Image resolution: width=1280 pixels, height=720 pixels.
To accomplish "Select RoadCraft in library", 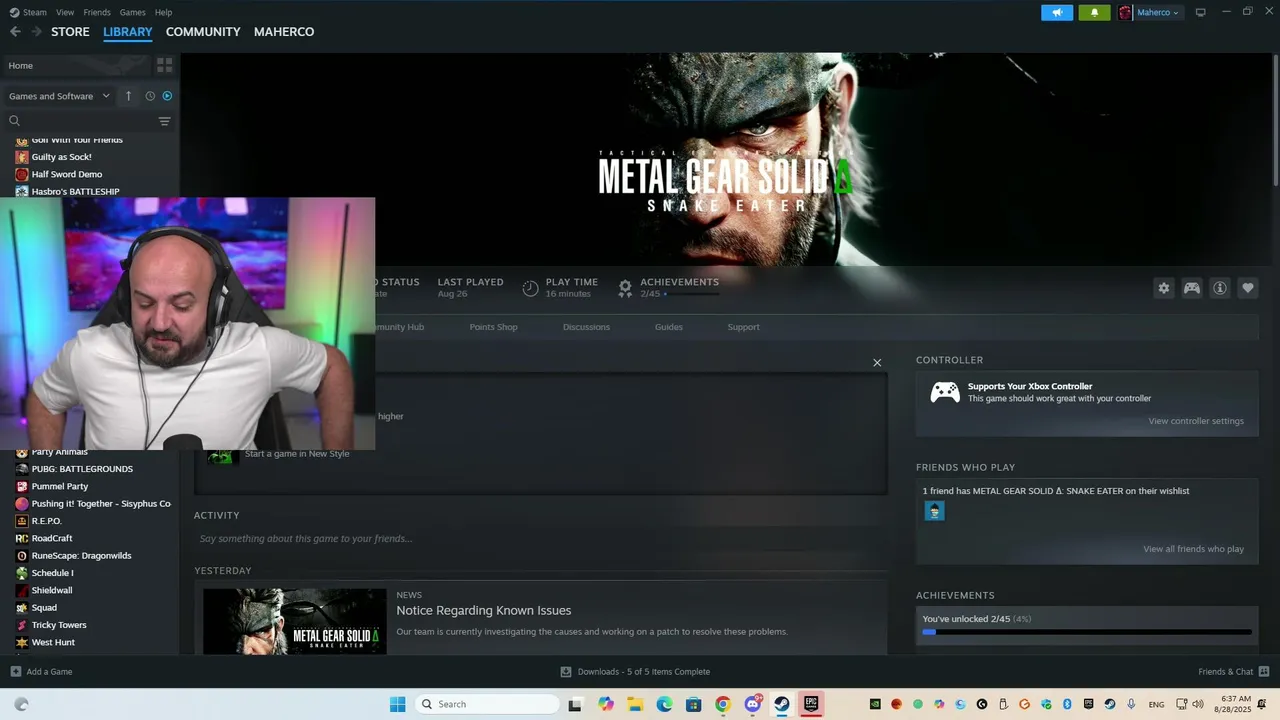I will 52,538.
